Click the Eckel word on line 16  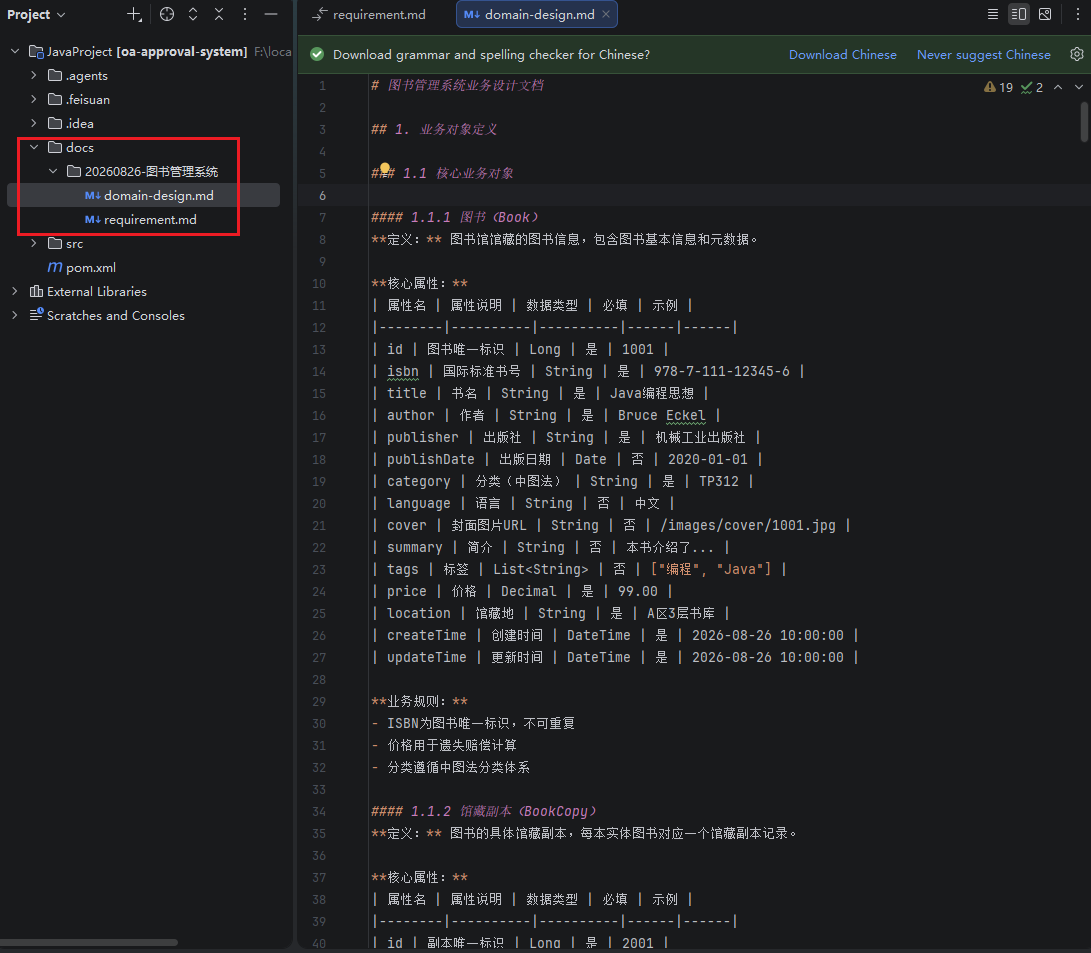(685, 416)
